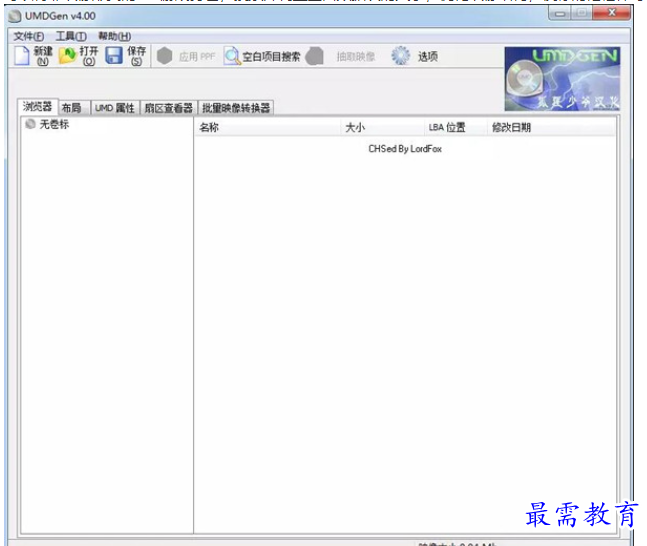The width and height of the screenshot is (647, 546).
Task: Click the 保存(S) toolbar label
Action: pos(136,56)
